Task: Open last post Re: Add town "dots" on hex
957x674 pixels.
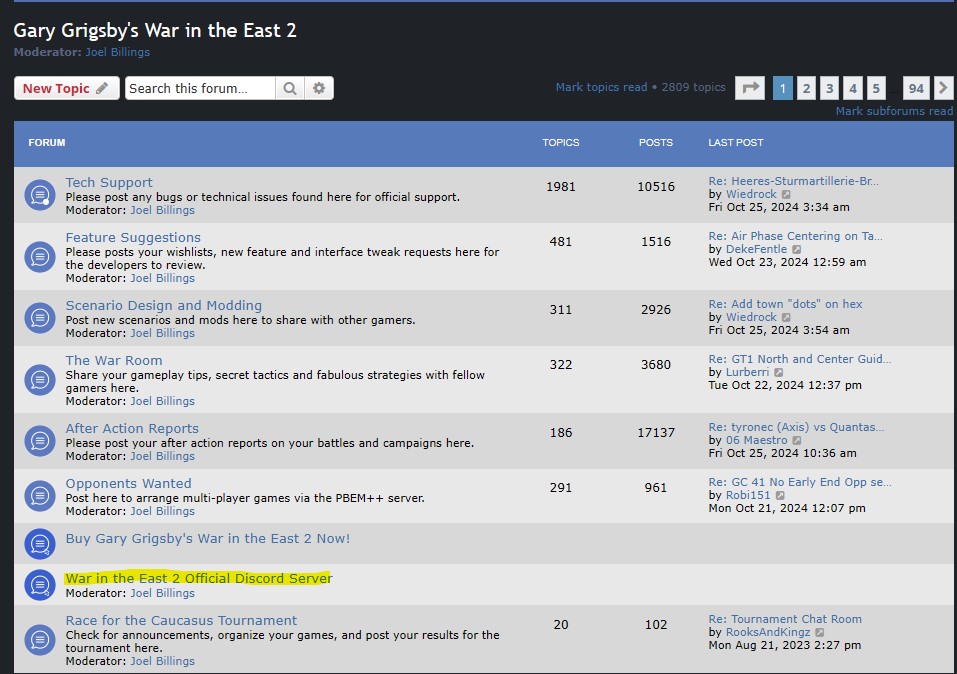Action: tap(785, 304)
